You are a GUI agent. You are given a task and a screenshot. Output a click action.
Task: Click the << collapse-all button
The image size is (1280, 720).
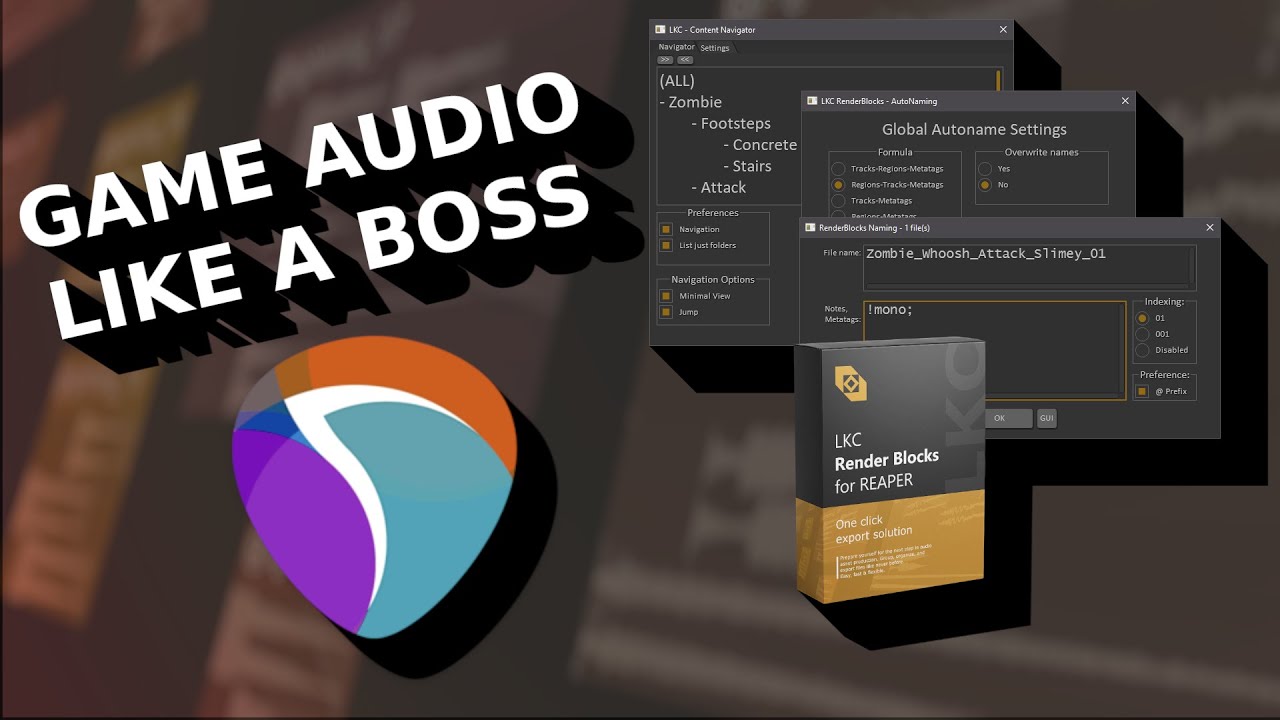tap(685, 60)
